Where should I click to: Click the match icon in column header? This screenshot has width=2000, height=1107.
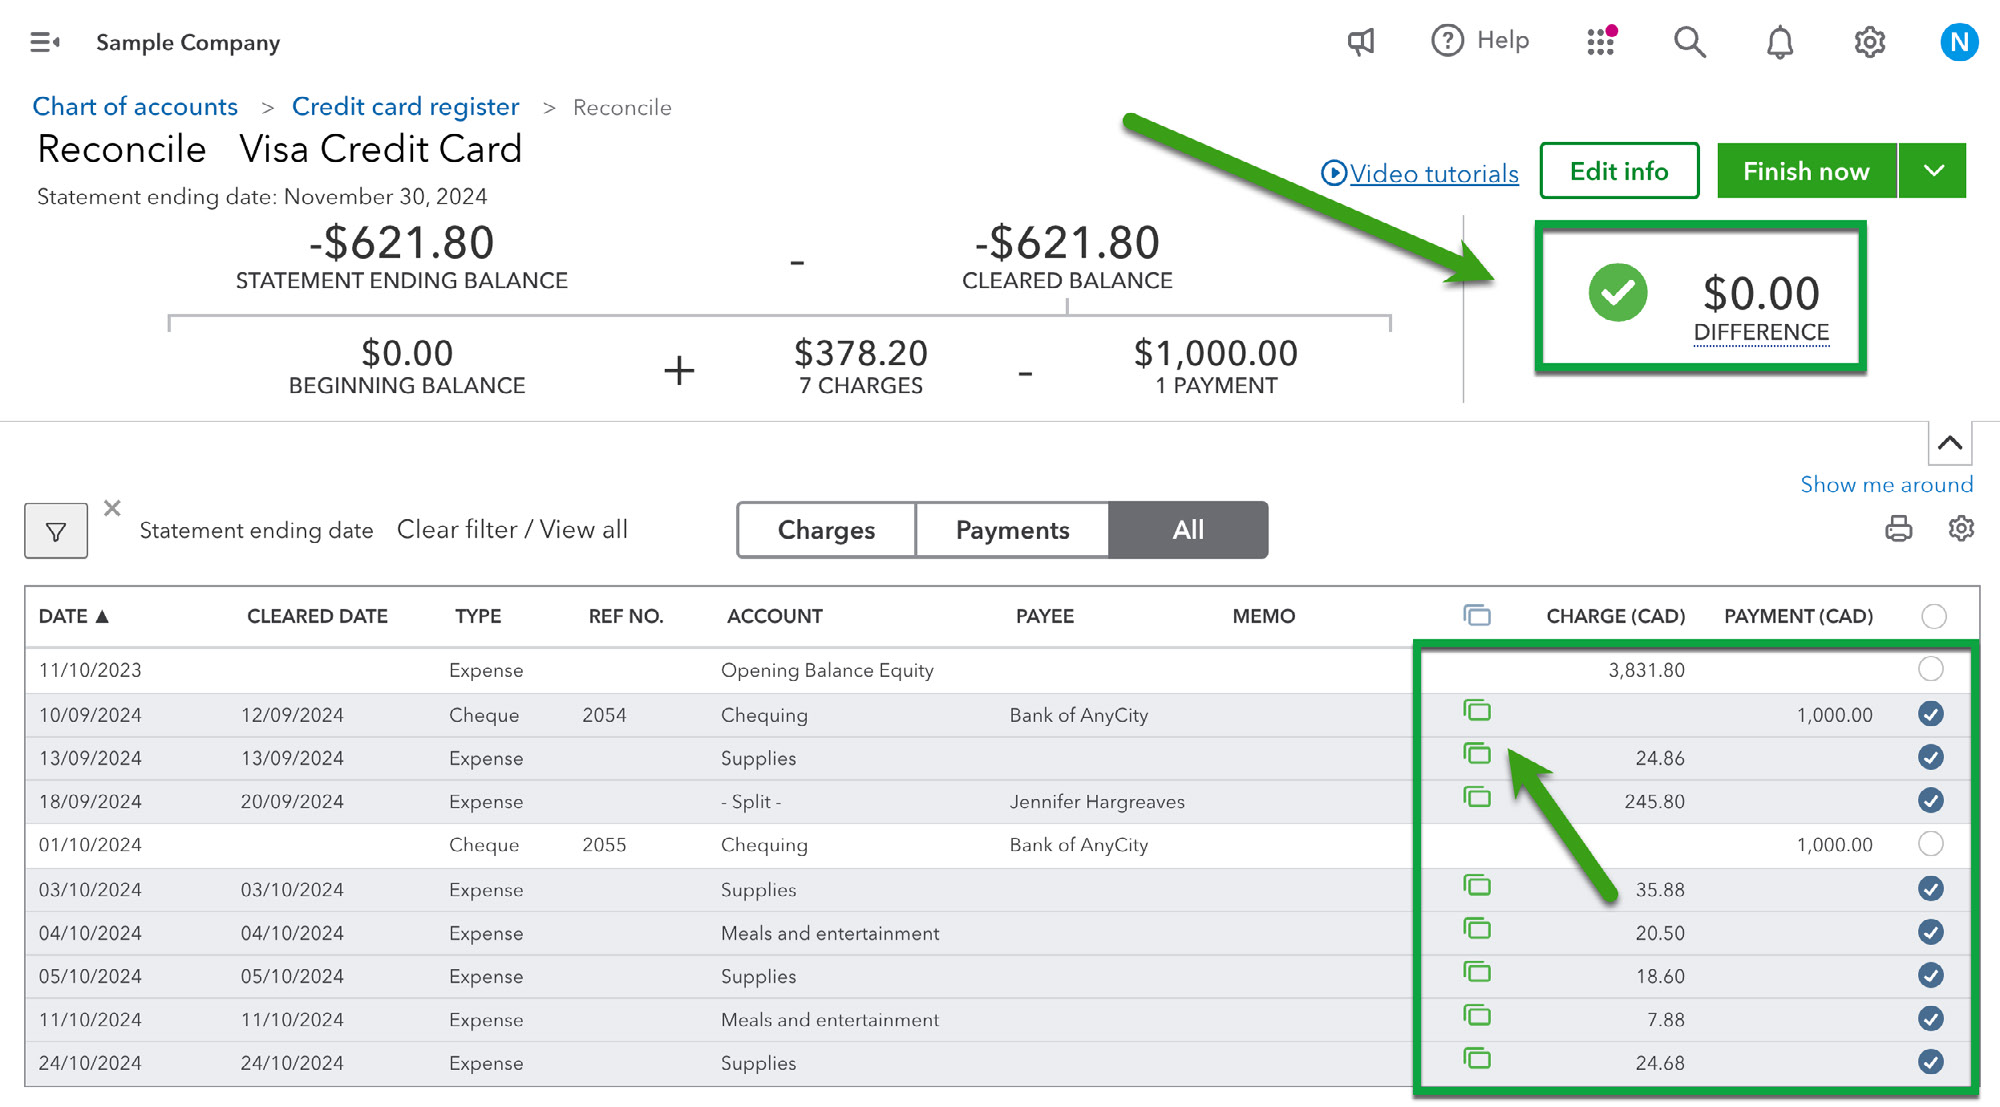[1477, 615]
